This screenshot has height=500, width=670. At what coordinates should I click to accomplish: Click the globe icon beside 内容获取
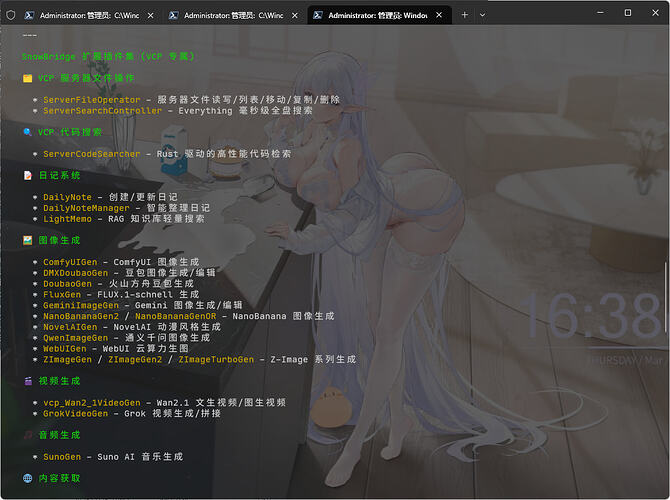[x=27, y=478]
